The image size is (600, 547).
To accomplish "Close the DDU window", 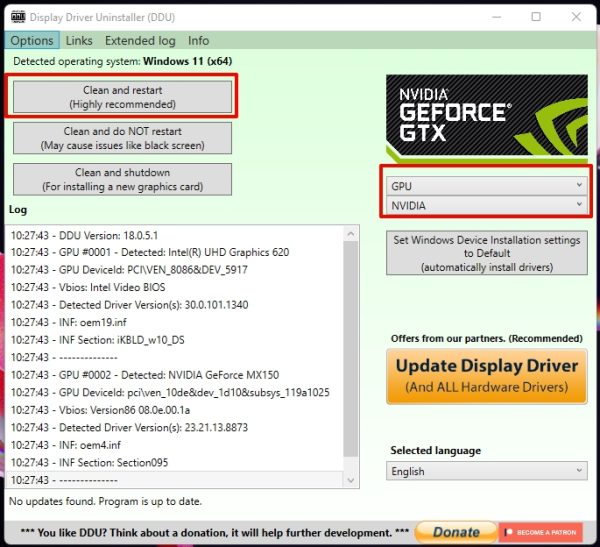I will 576,17.
